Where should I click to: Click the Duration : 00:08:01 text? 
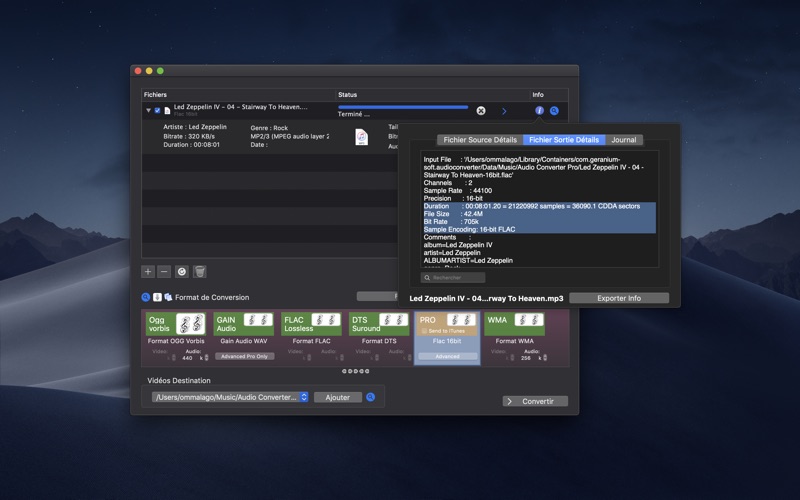point(191,144)
